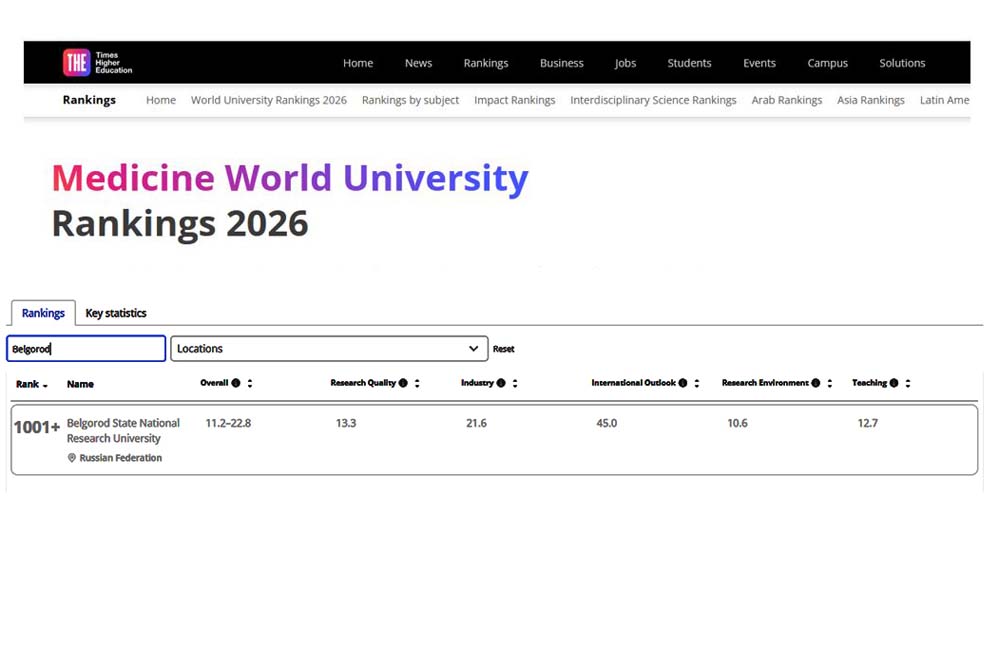Screen dimensions: 999x667
Task: Go to World University Rankings 2026
Action: click(268, 100)
